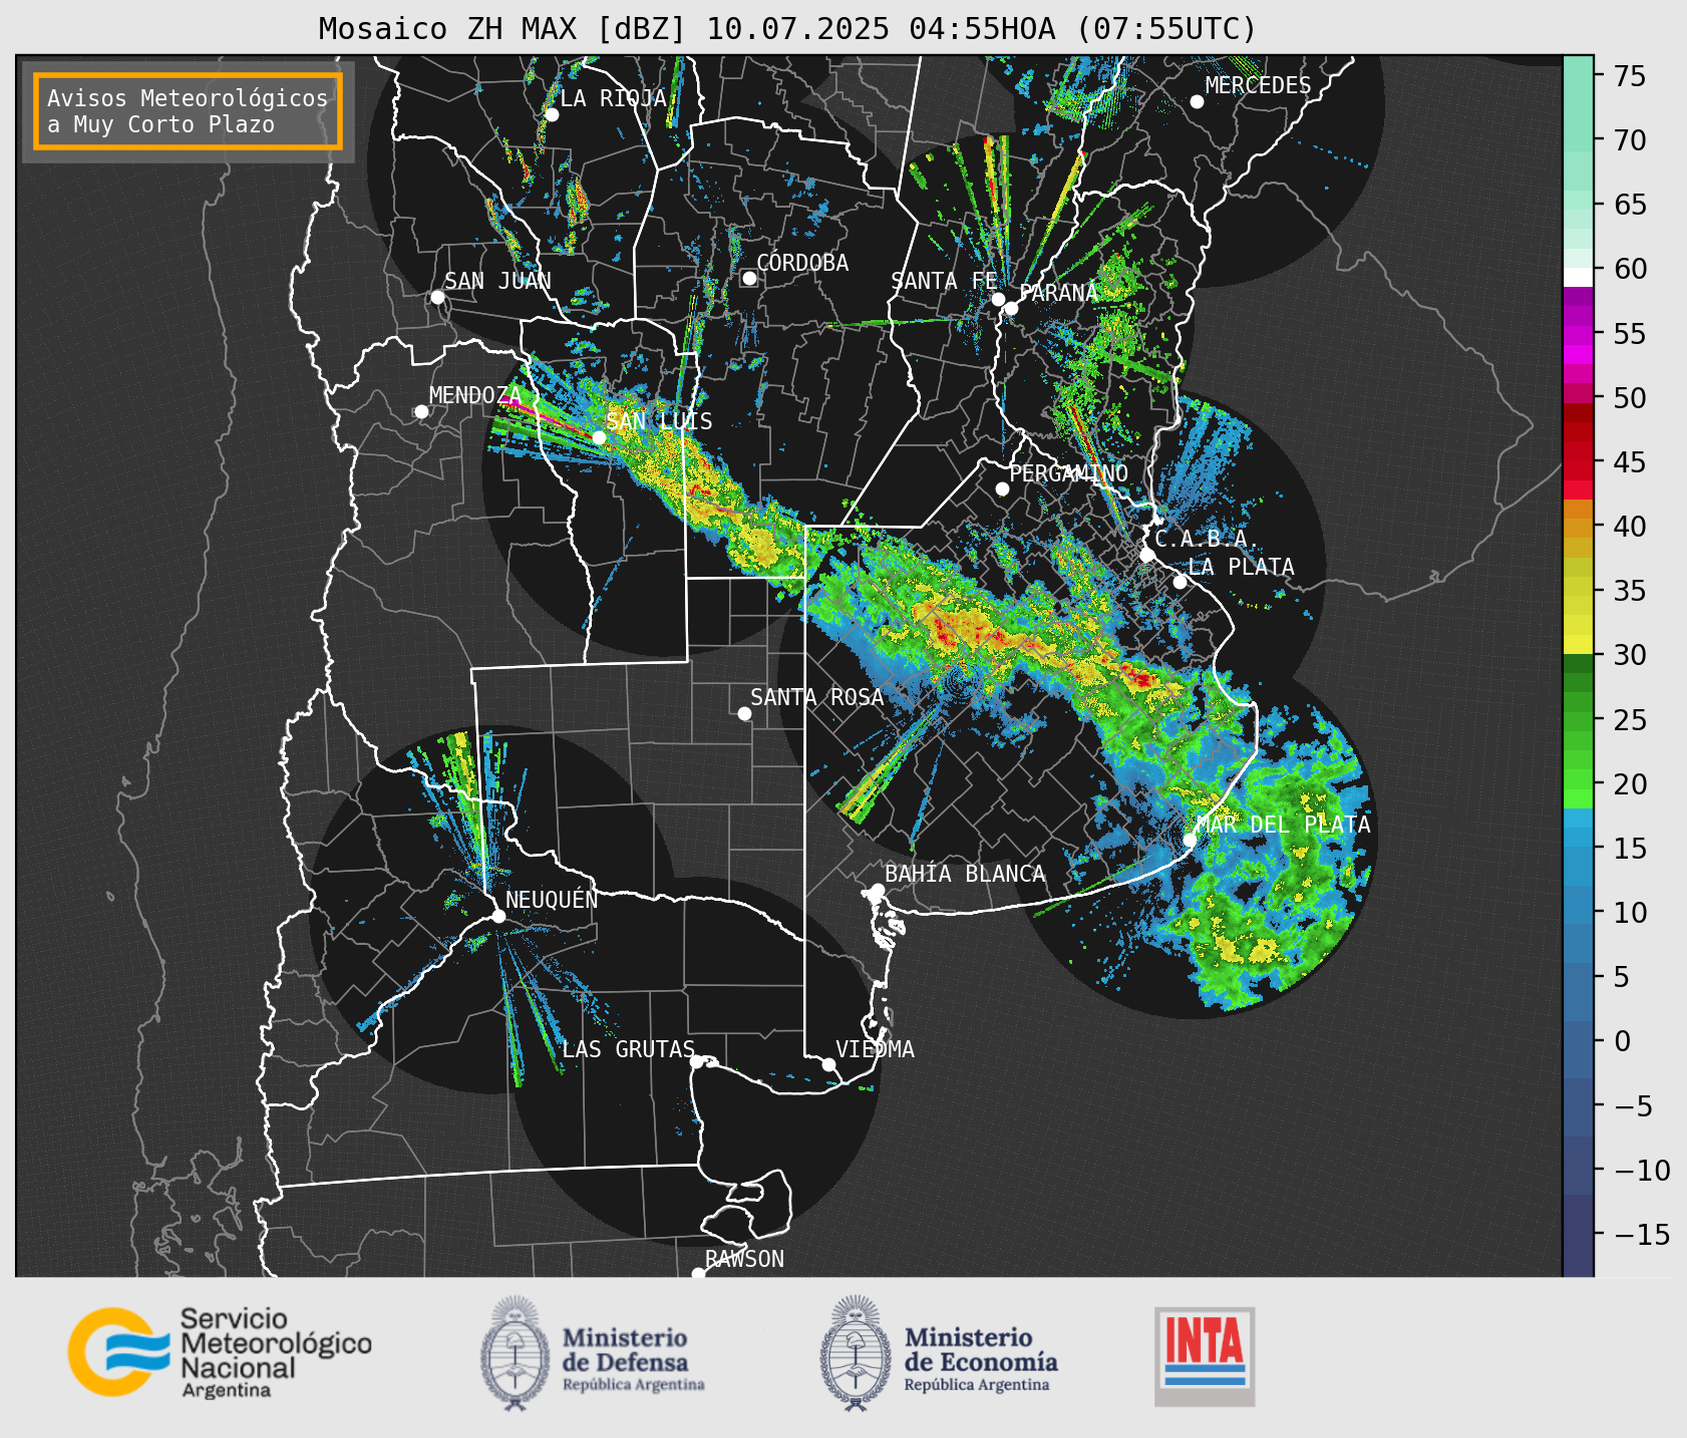This screenshot has height=1438, width=1687.
Task: Click the SANTA ROSA city marker dot
Action: [744, 713]
